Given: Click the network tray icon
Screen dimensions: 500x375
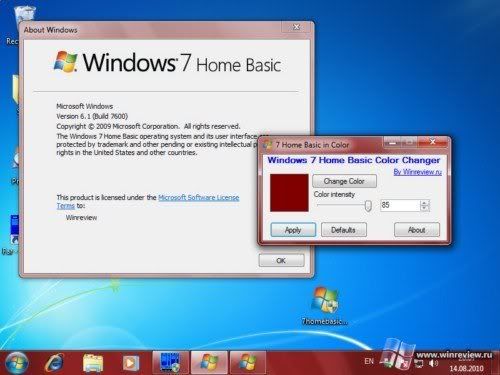Looking at the screenshot, I should click(x=419, y=364).
